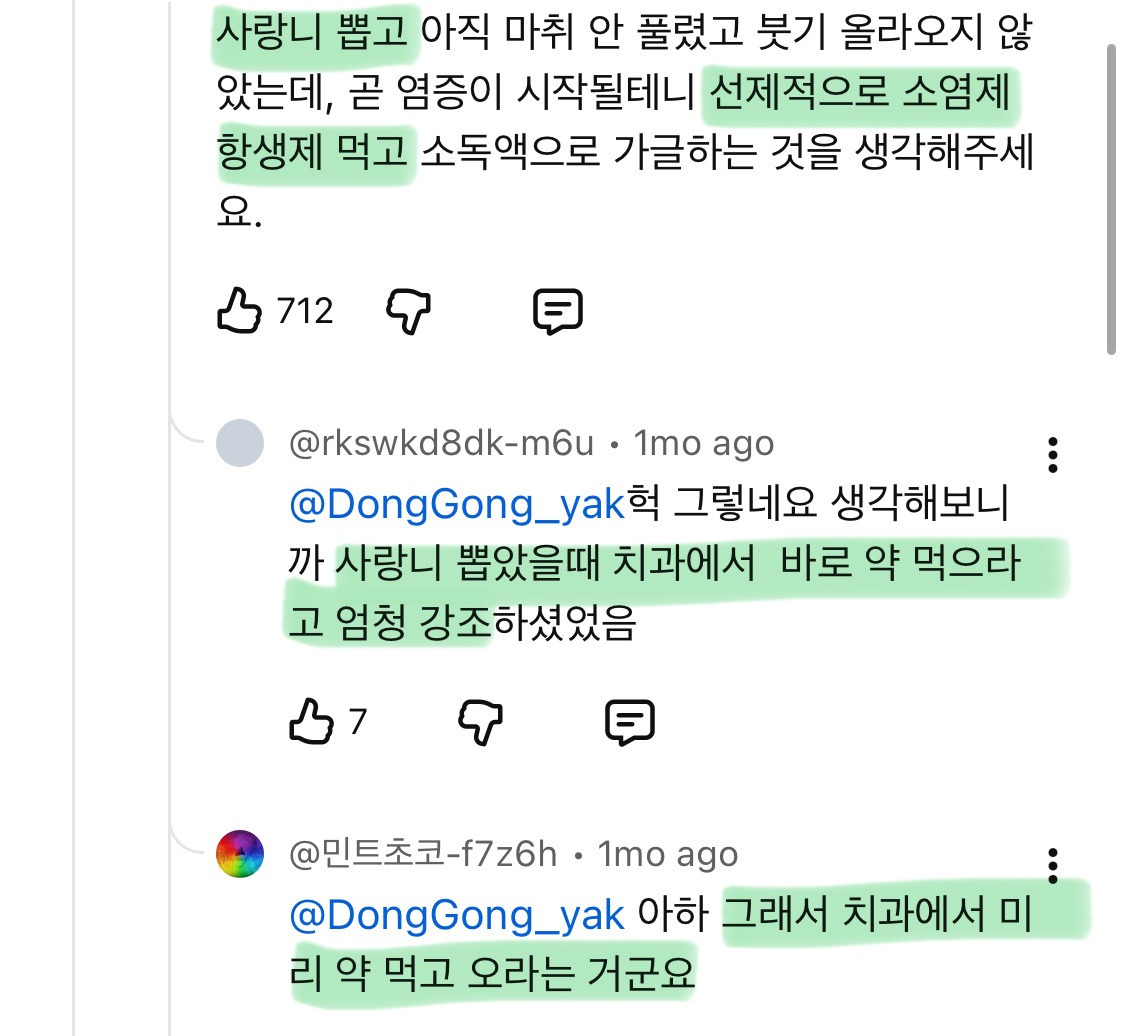The width and height of the screenshot is (1125, 1036).
Task: Click @DongGong_yak mention in 민트초코's reply
Action: tap(456, 915)
